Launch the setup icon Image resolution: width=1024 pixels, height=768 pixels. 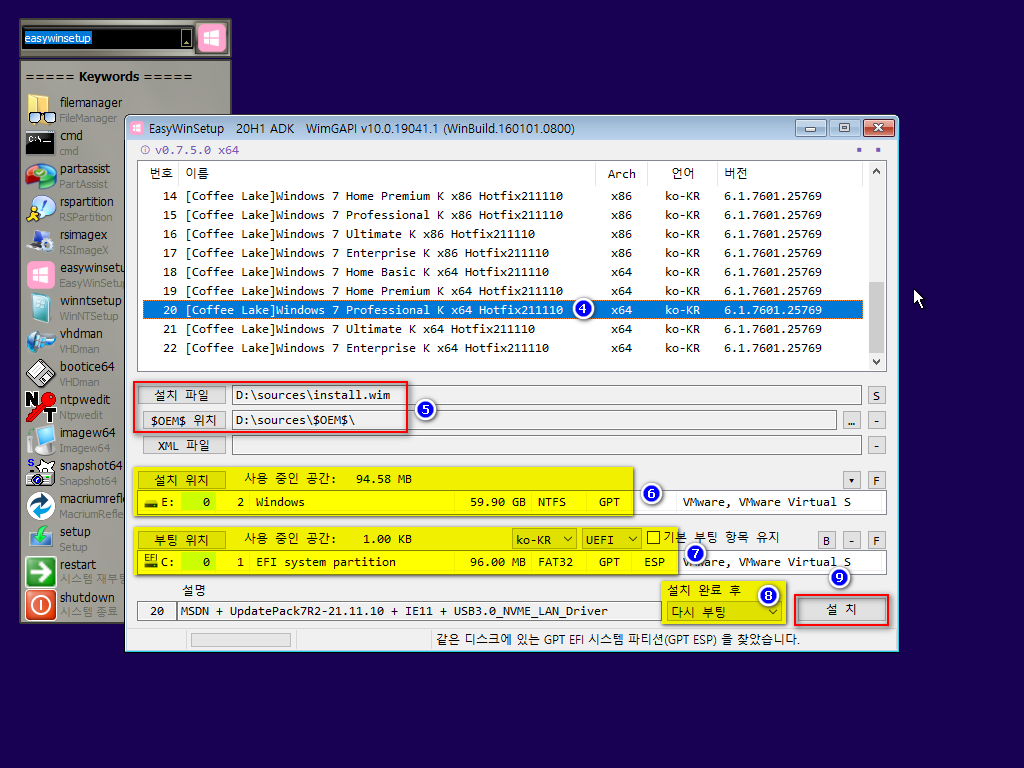coord(40,538)
